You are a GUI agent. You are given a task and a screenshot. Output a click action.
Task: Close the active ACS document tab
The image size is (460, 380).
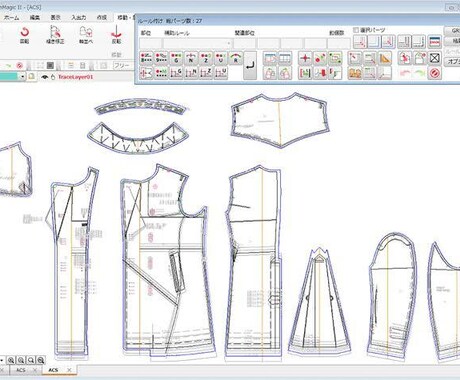[69, 370]
